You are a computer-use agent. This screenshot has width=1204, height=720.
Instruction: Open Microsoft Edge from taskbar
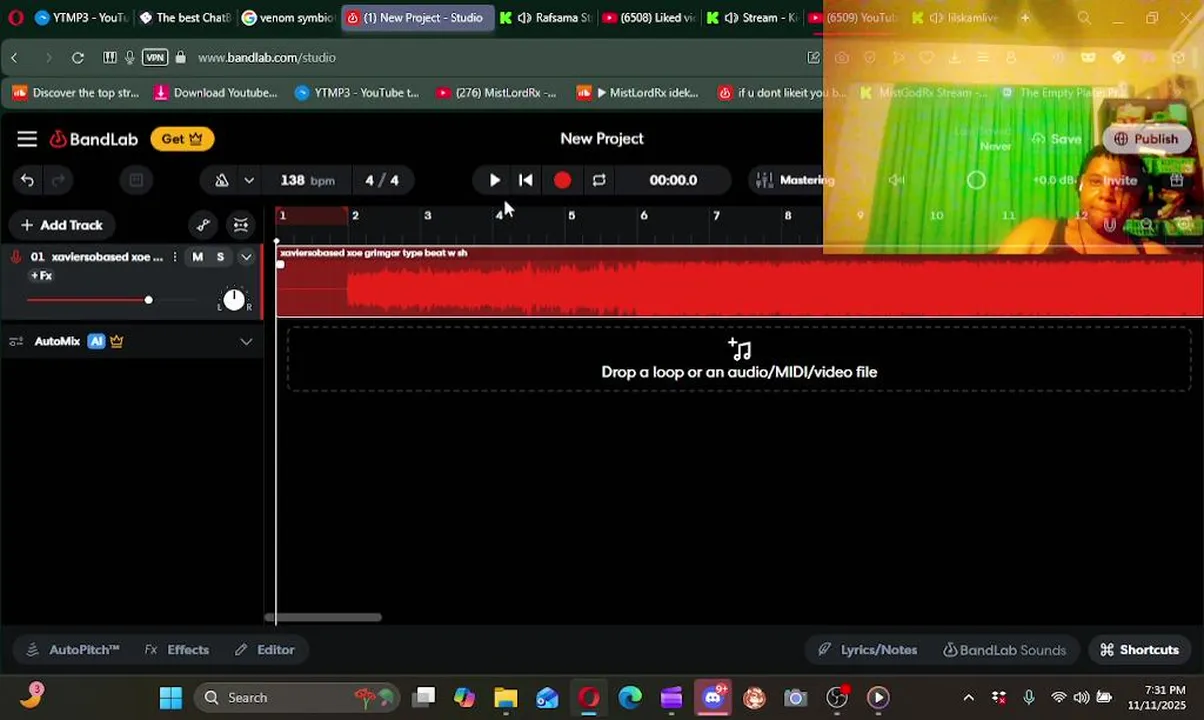click(x=630, y=698)
